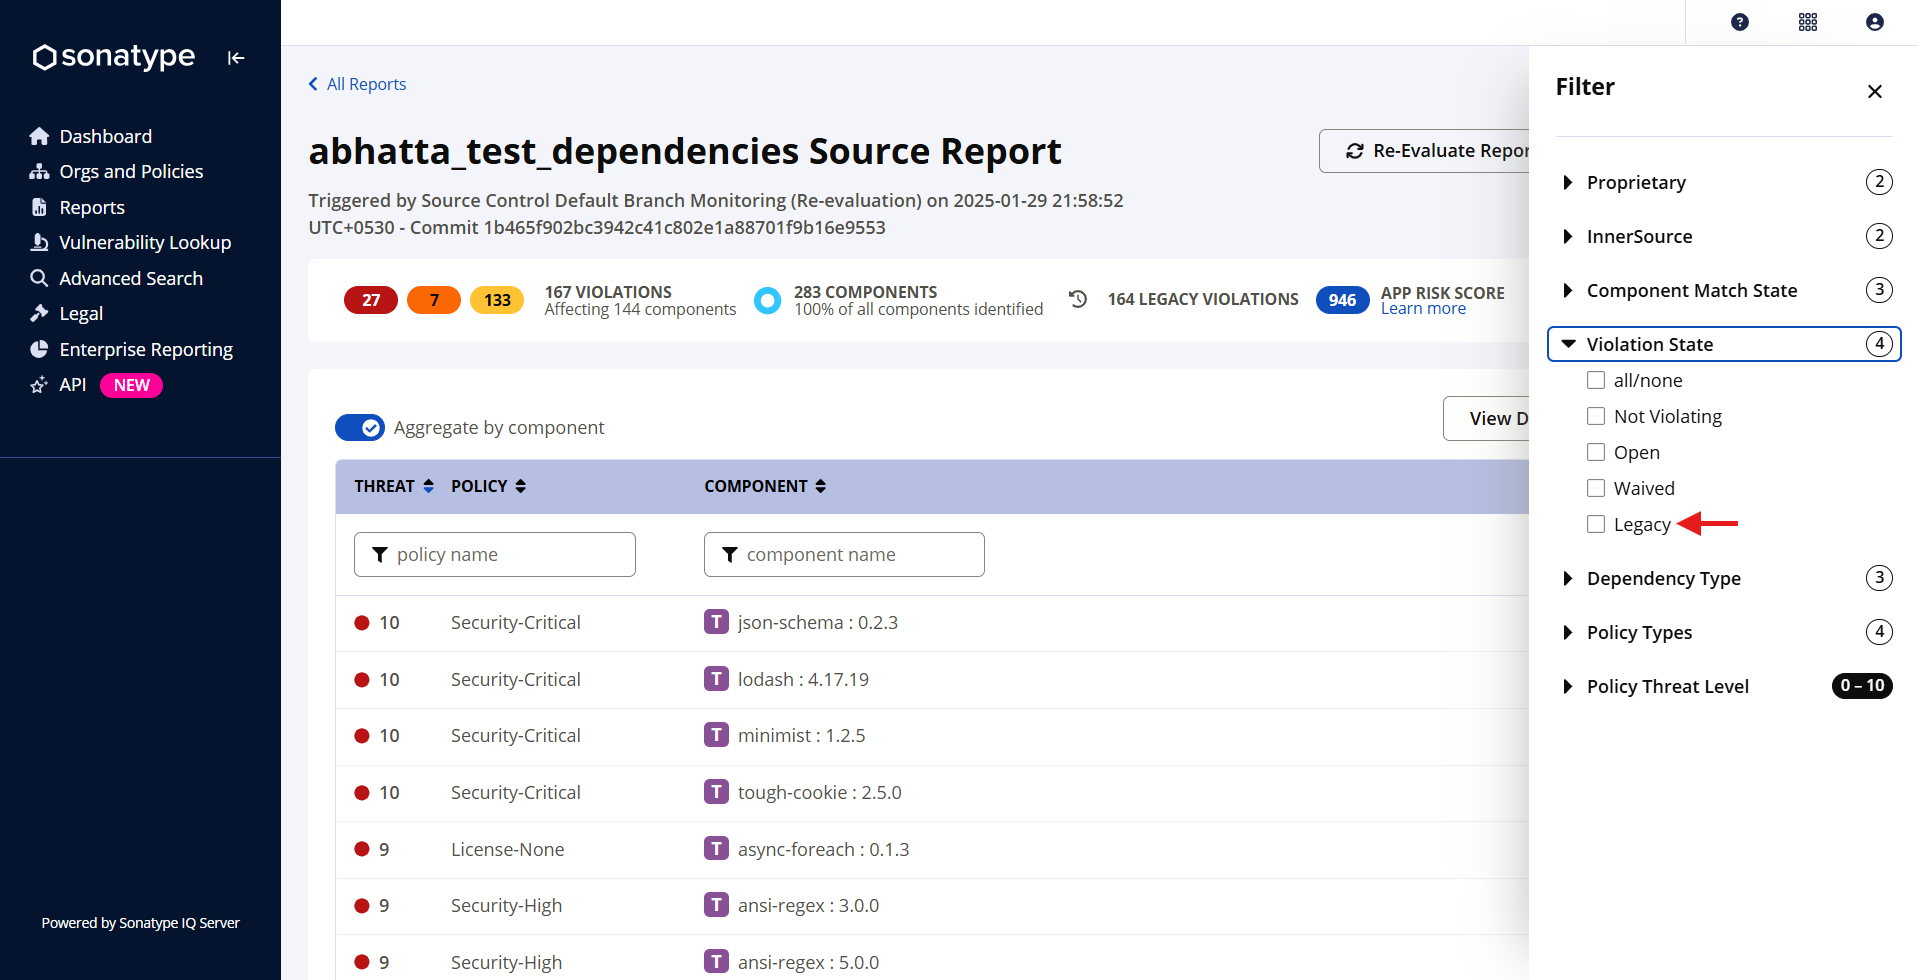Click the Advanced Search magnifier icon

39,278
